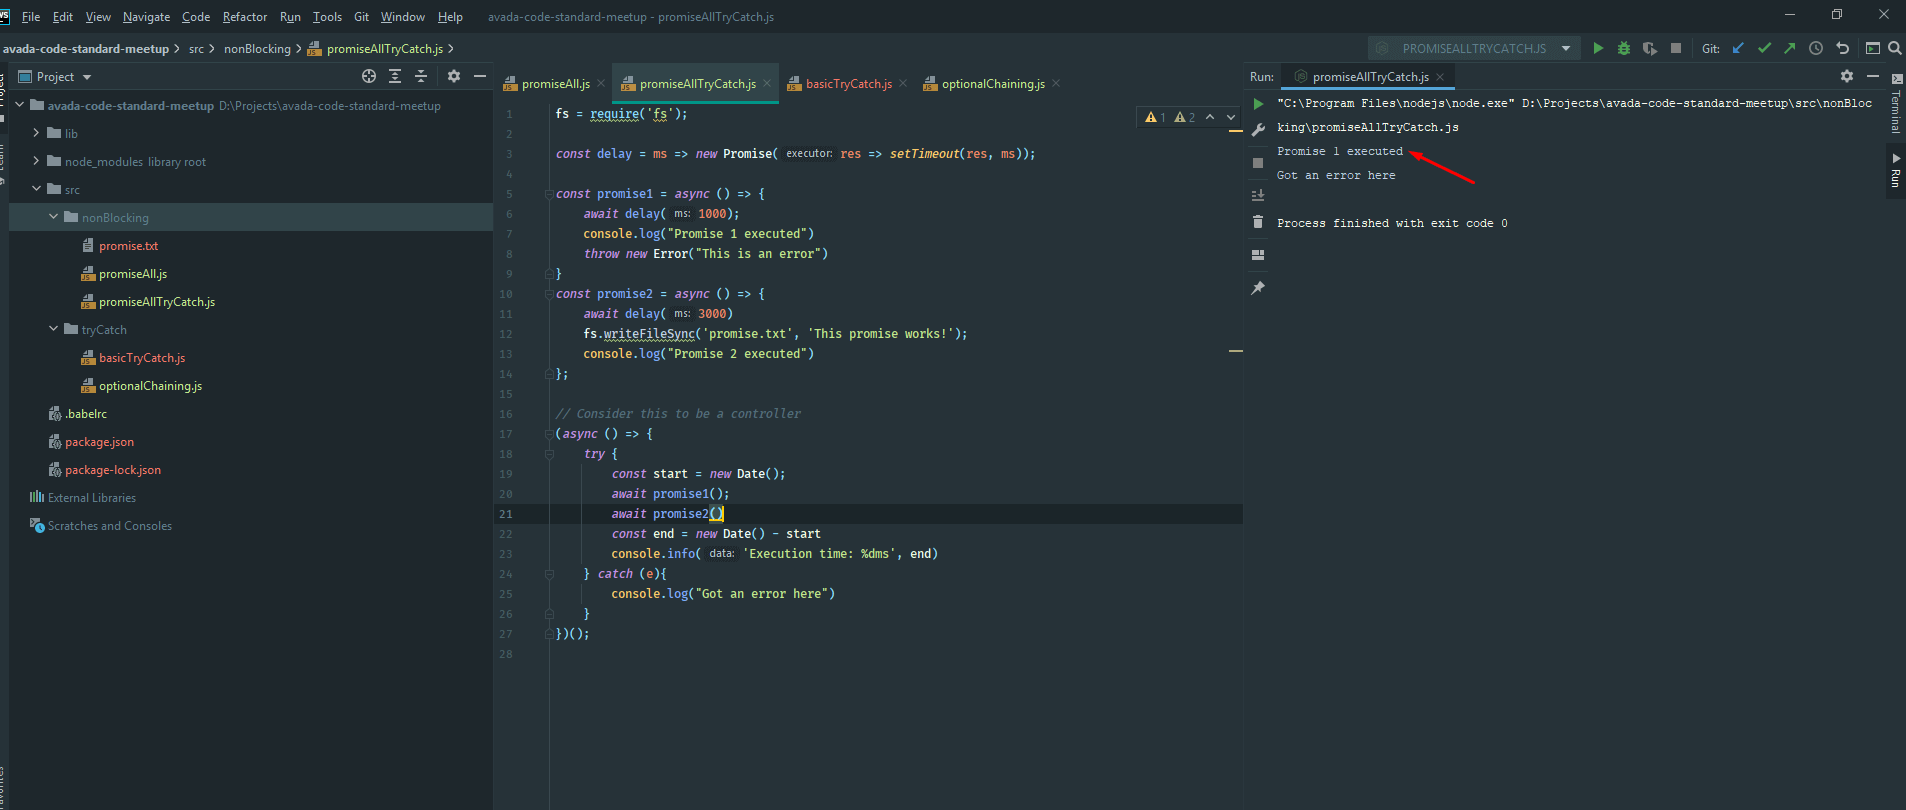Open the Refactor menu
Viewport: 1906px width, 810px height.
(245, 17)
